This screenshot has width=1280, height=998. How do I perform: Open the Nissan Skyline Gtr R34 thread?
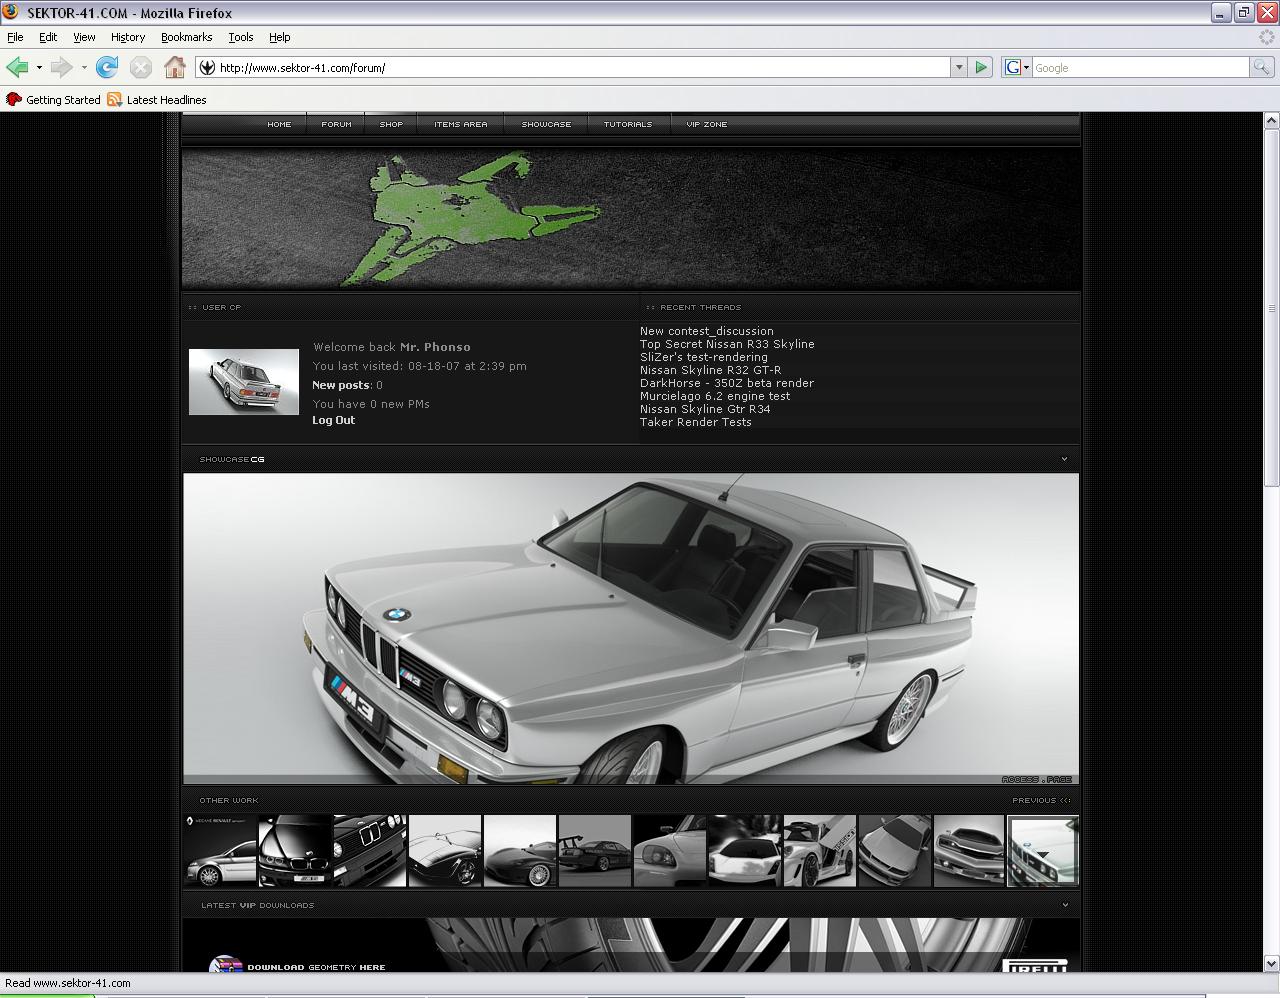(x=705, y=409)
